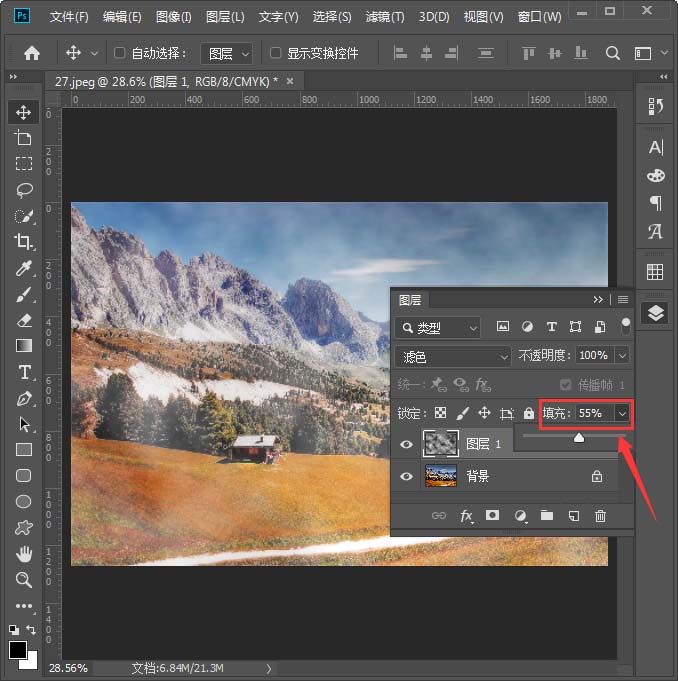Select the Lasso tool

coord(24,190)
